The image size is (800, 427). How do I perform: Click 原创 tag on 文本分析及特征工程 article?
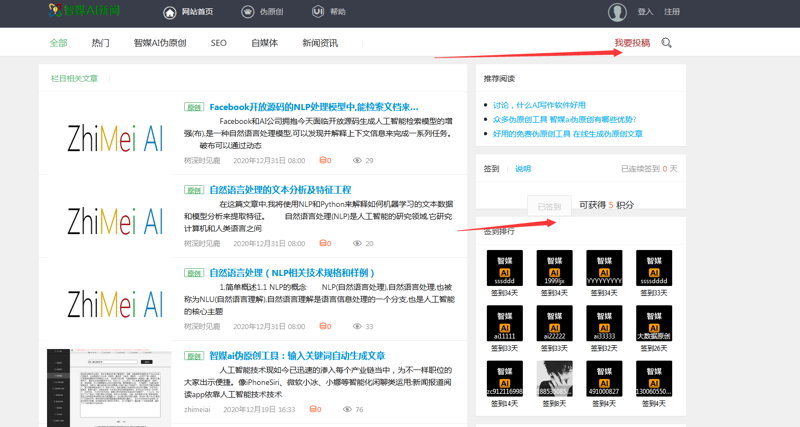point(194,190)
